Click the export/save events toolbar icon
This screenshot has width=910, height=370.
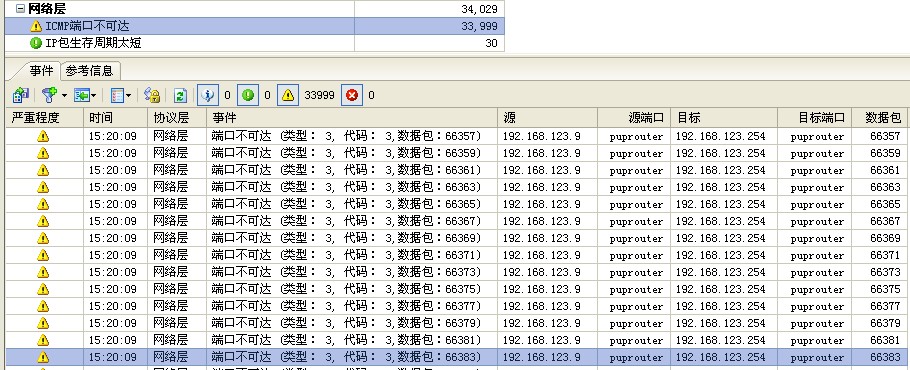click(21, 95)
